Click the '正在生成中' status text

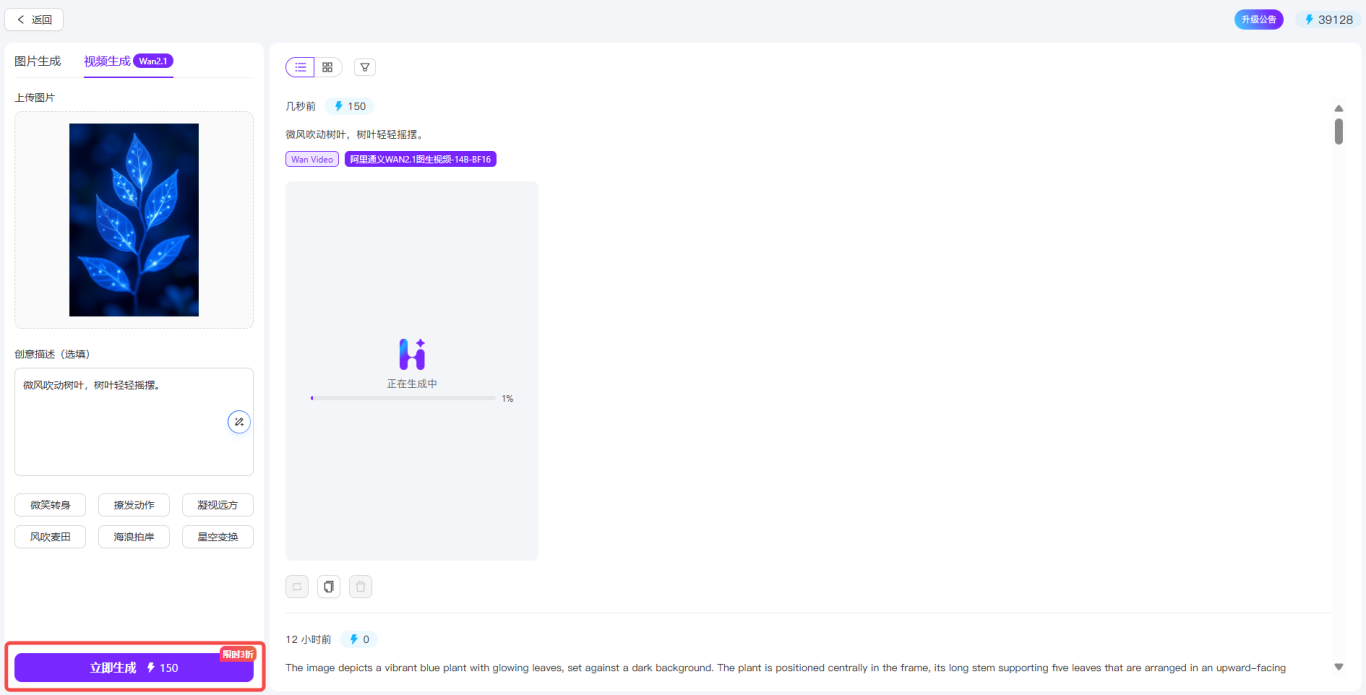click(x=412, y=383)
